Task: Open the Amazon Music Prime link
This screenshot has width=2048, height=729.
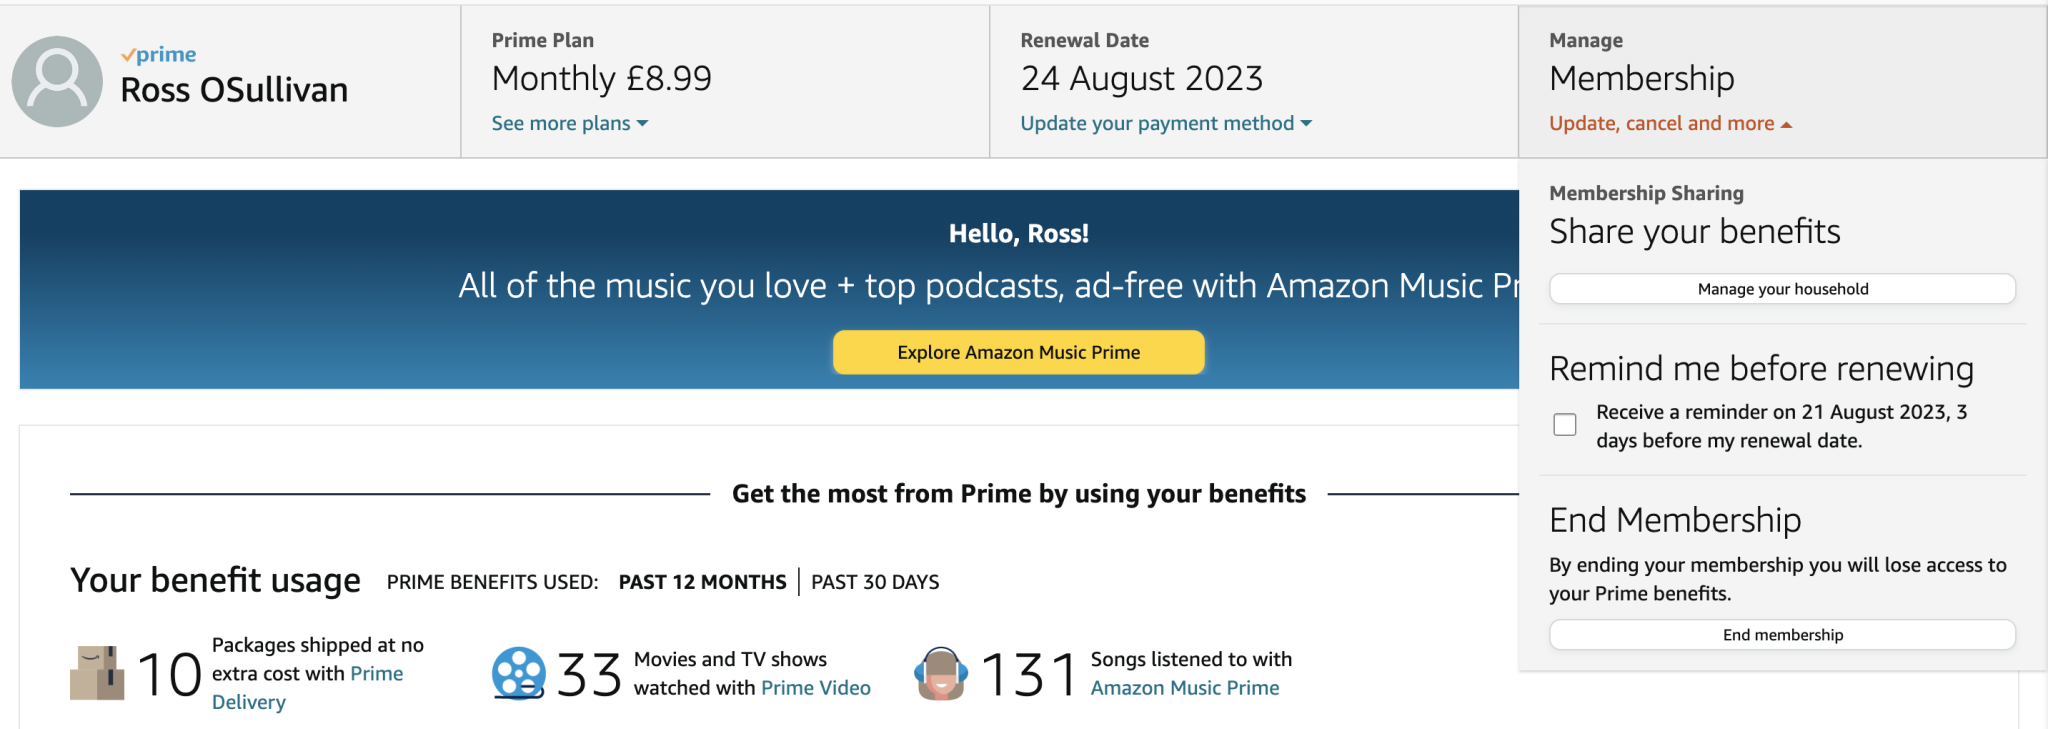Action: (x=1185, y=688)
